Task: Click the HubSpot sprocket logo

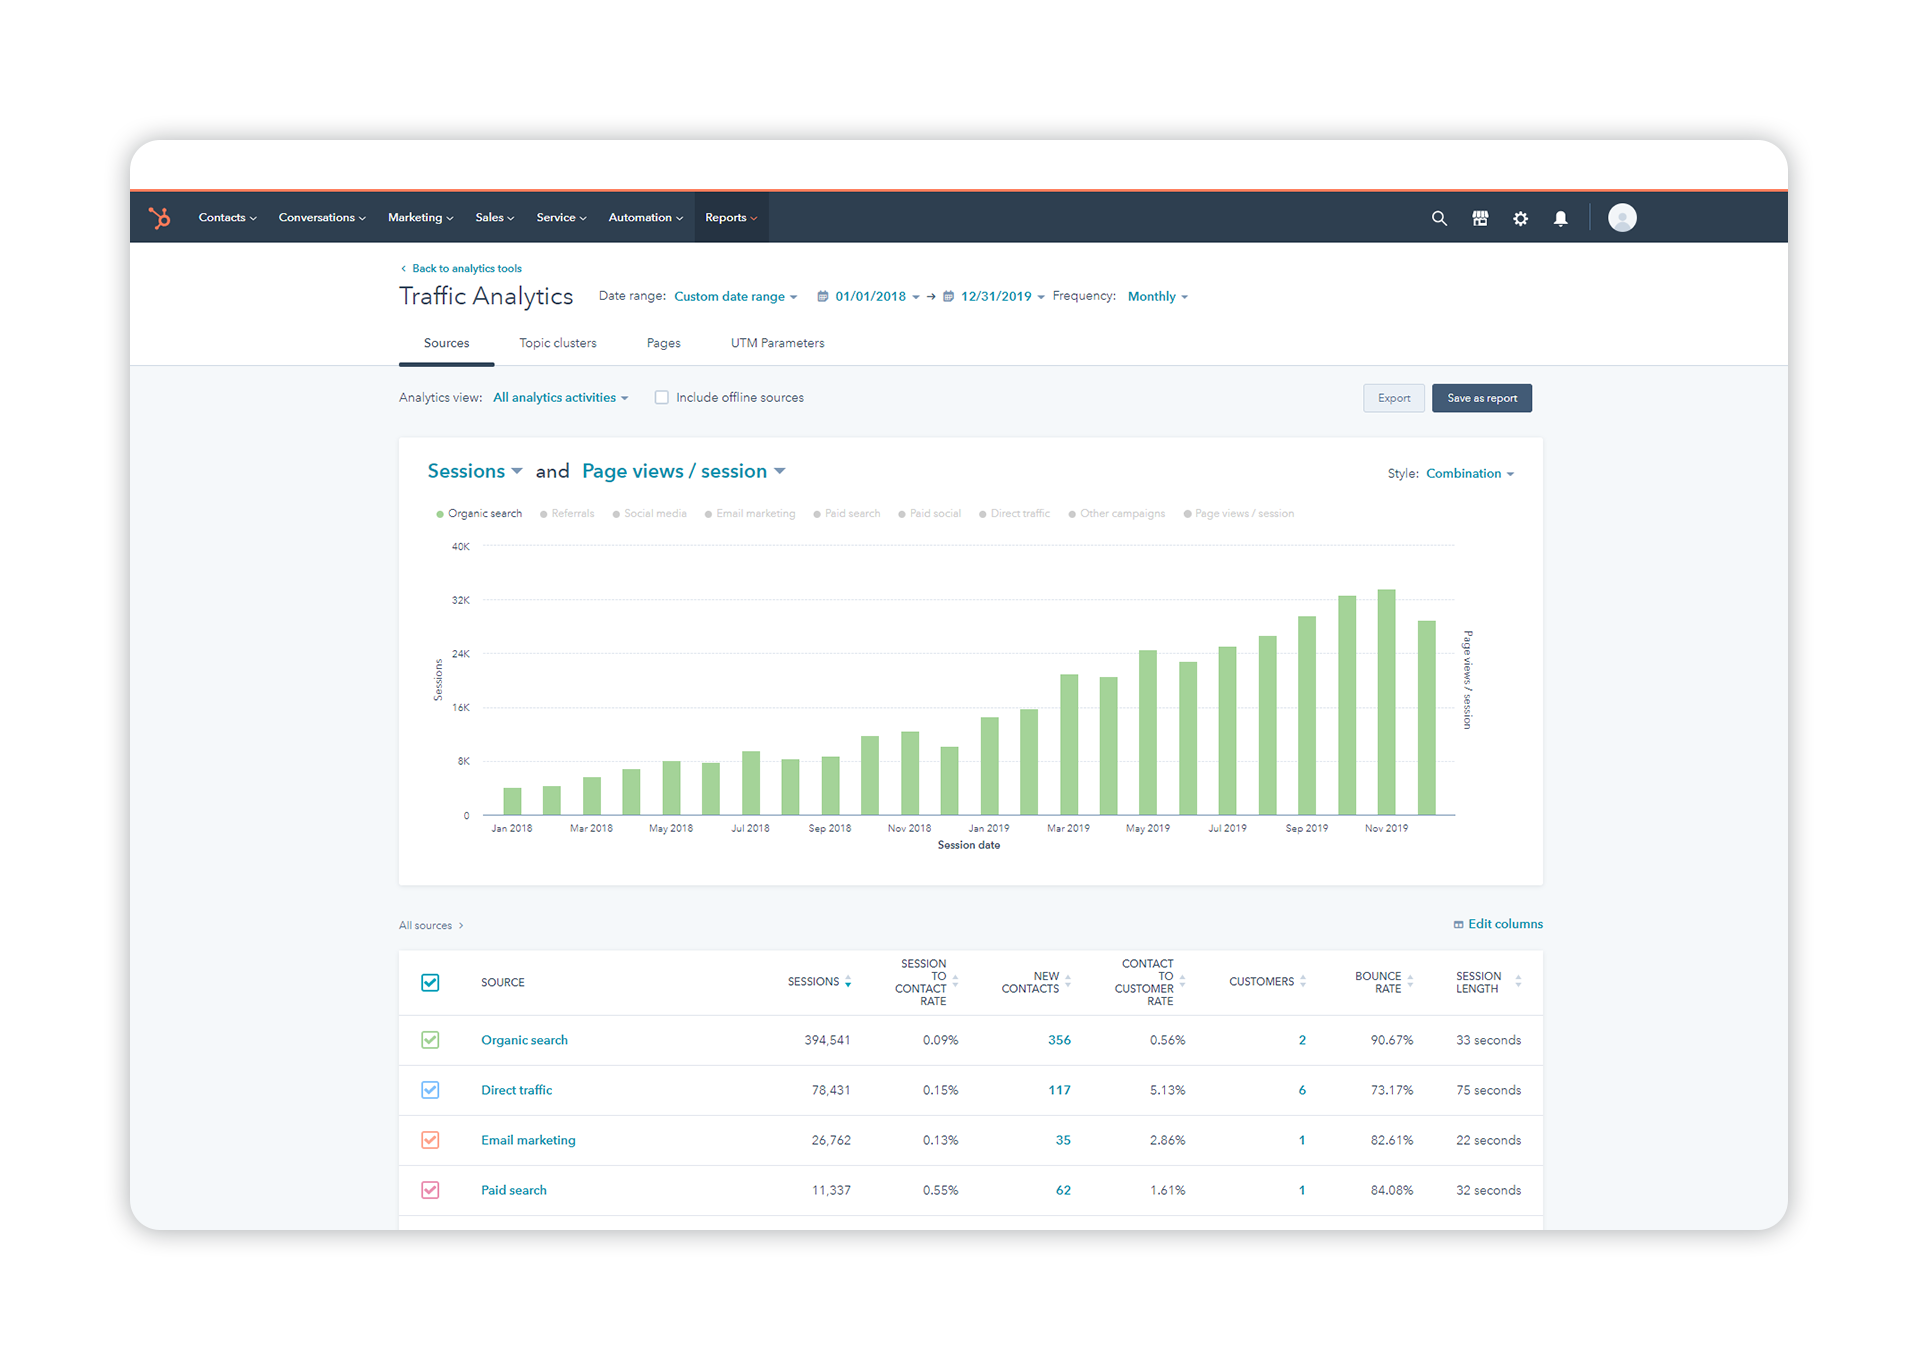Action: tap(160, 217)
